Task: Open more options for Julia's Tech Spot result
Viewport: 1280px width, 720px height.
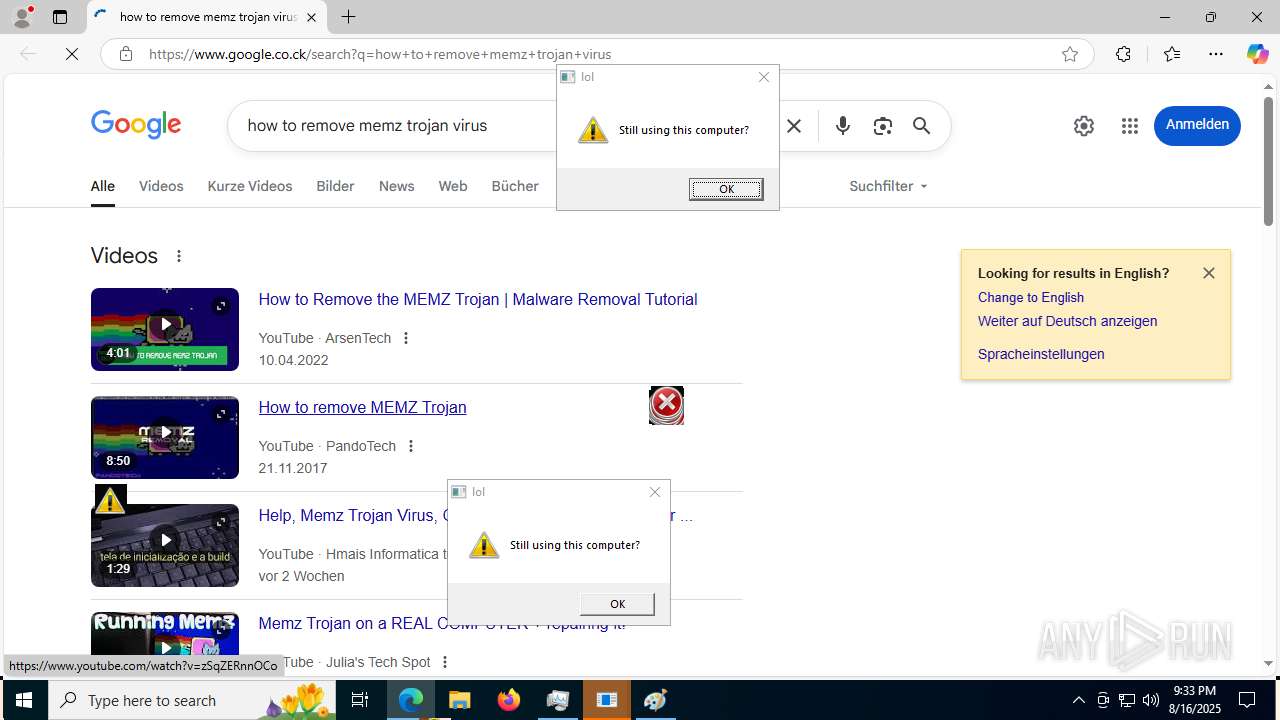Action: (x=445, y=662)
